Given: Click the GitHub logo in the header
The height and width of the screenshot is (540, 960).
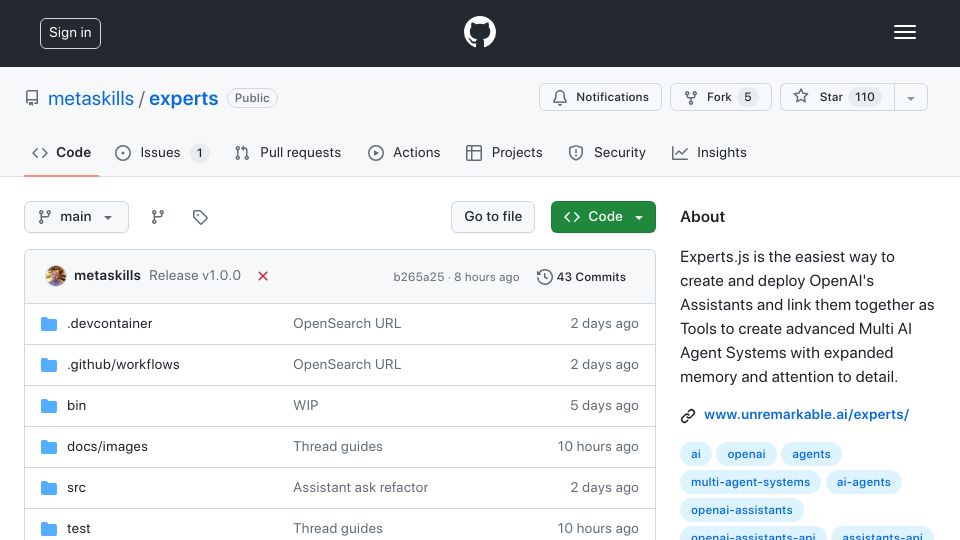Looking at the screenshot, I should [x=479, y=32].
